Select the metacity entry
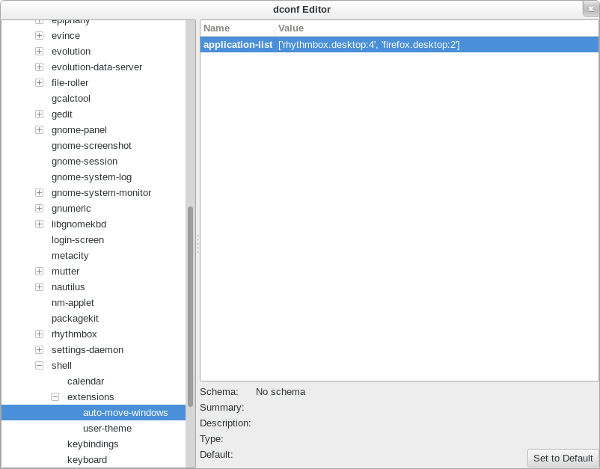The width and height of the screenshot is (600, 469). click(70, 255)
